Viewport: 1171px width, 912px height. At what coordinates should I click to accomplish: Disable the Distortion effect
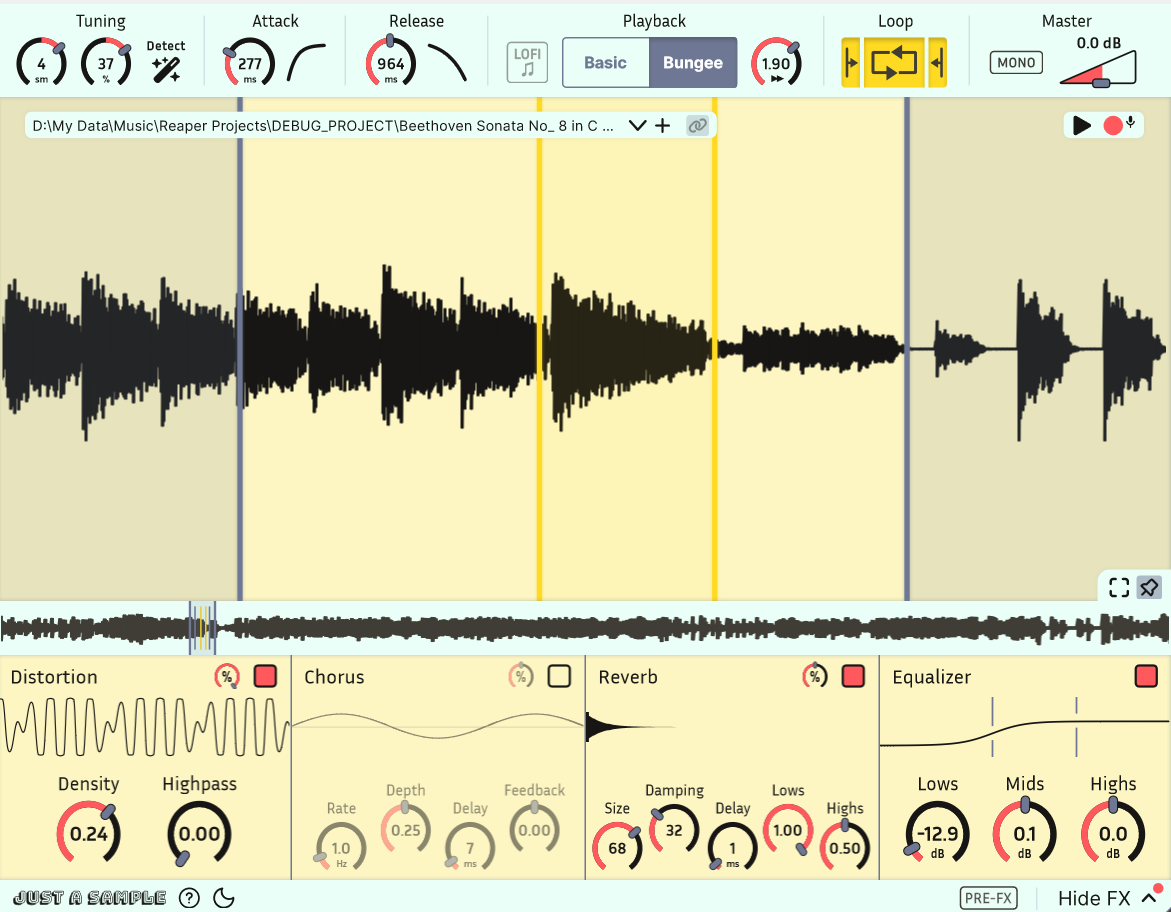point(265,677)
